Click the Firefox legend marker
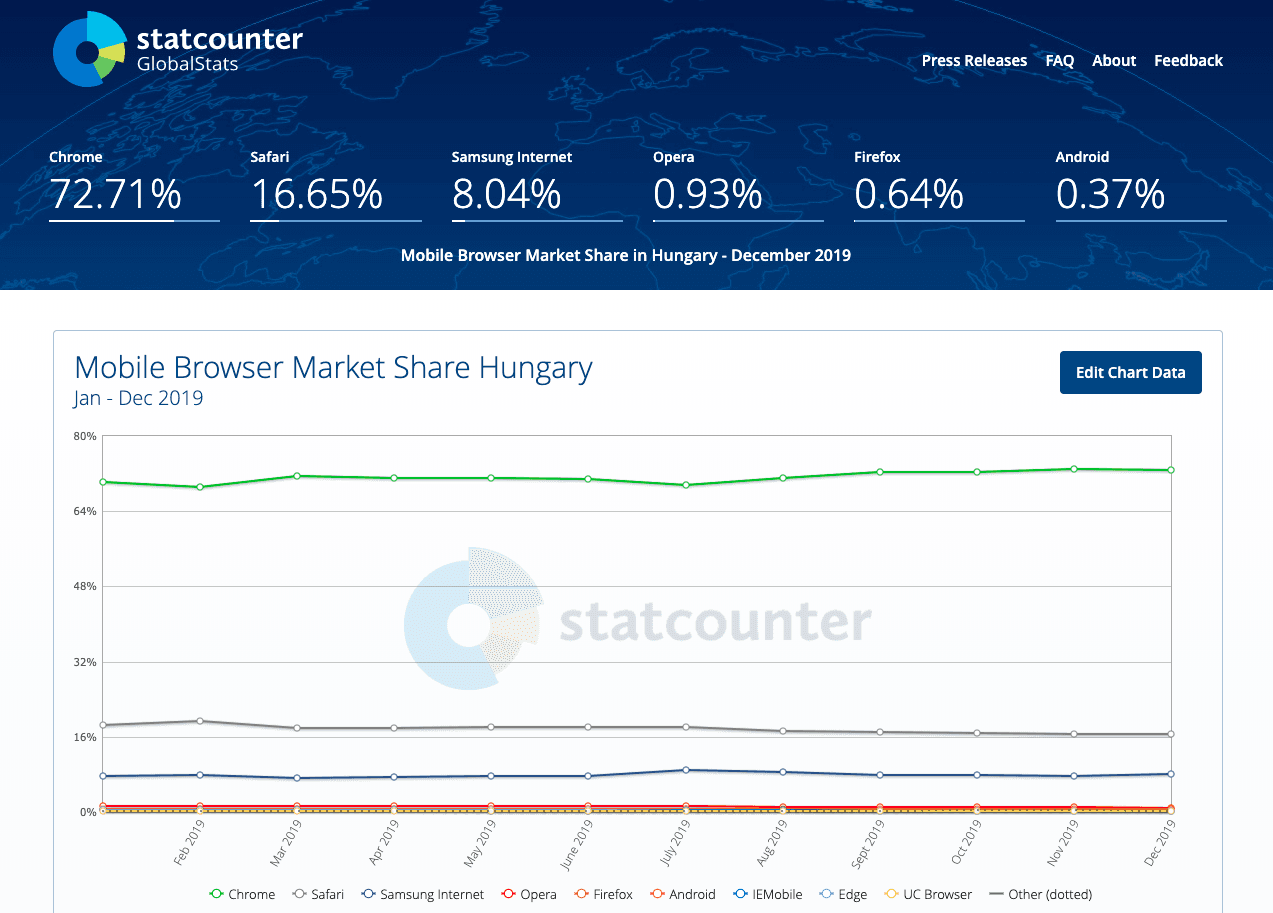Image resolution: width=1273 pixels, height=913 pixels. (x=581, y=894)
